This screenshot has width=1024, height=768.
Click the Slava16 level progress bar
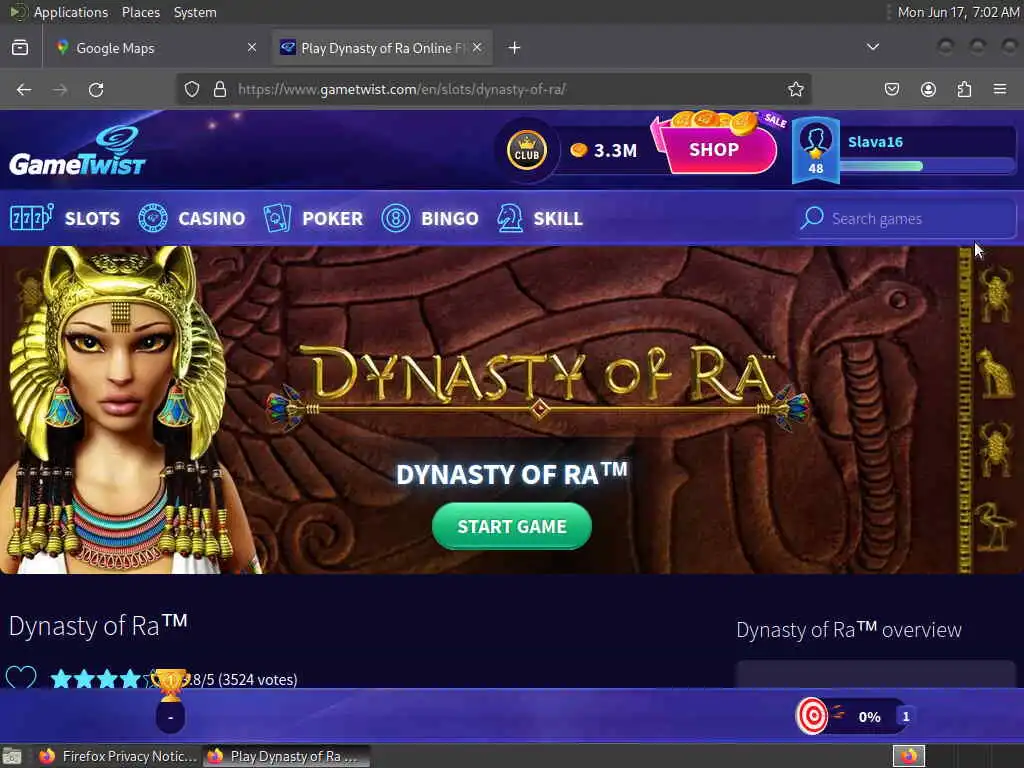point(927,166)
